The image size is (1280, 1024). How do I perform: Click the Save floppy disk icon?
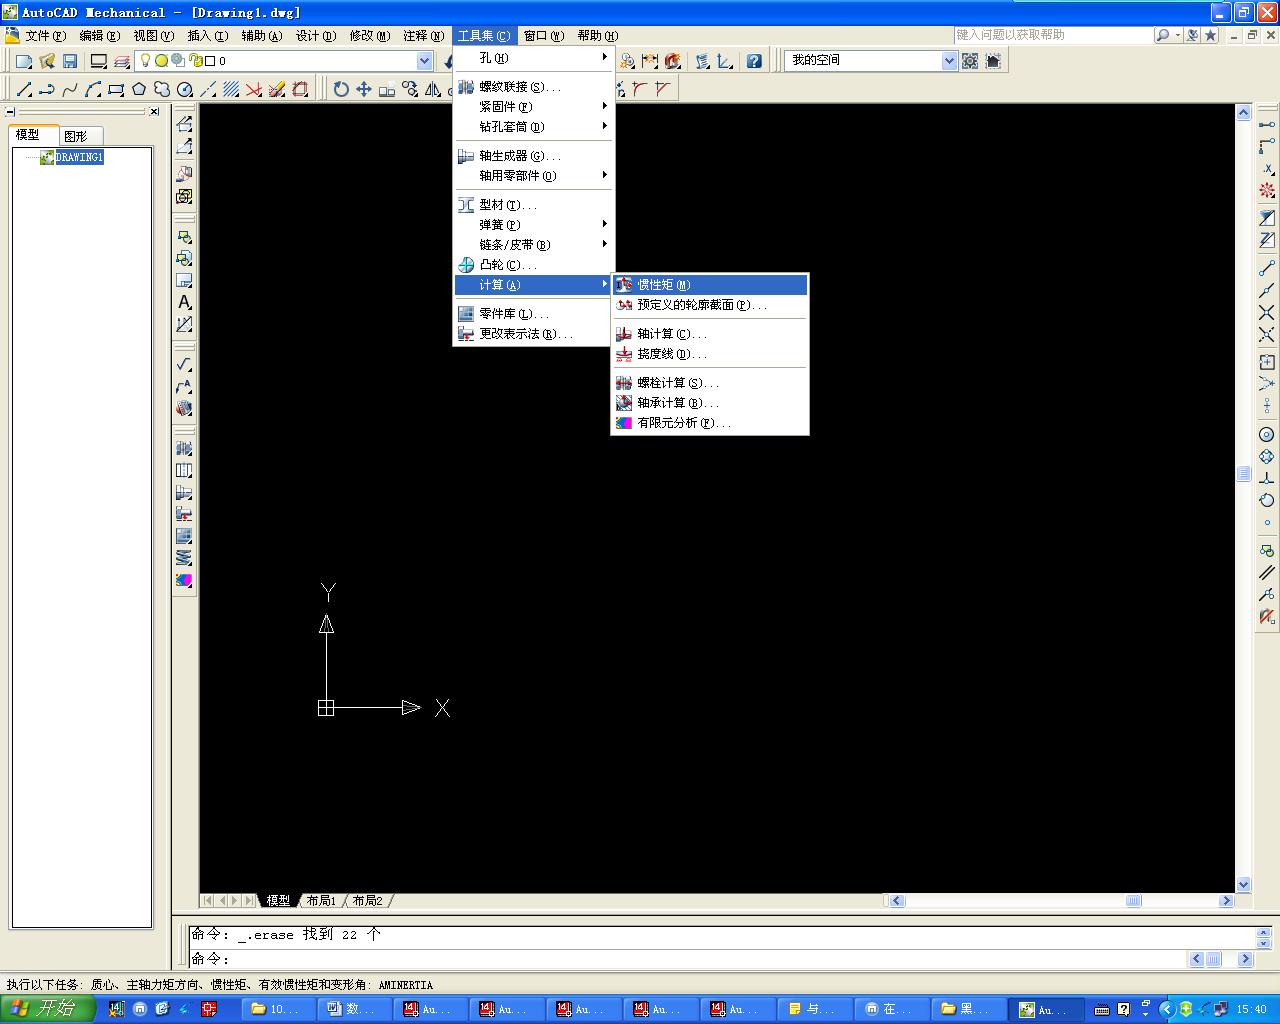click(70, 61)
